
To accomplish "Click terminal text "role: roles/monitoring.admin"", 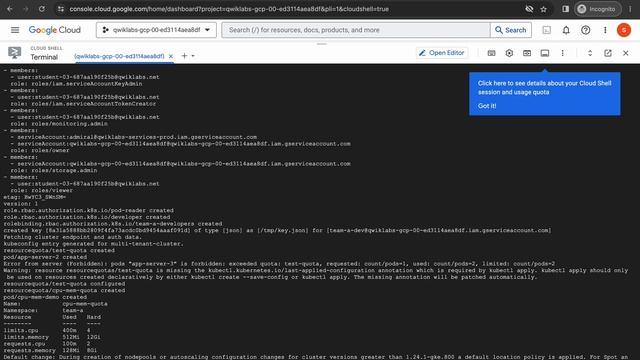I will tap(59, 124).
